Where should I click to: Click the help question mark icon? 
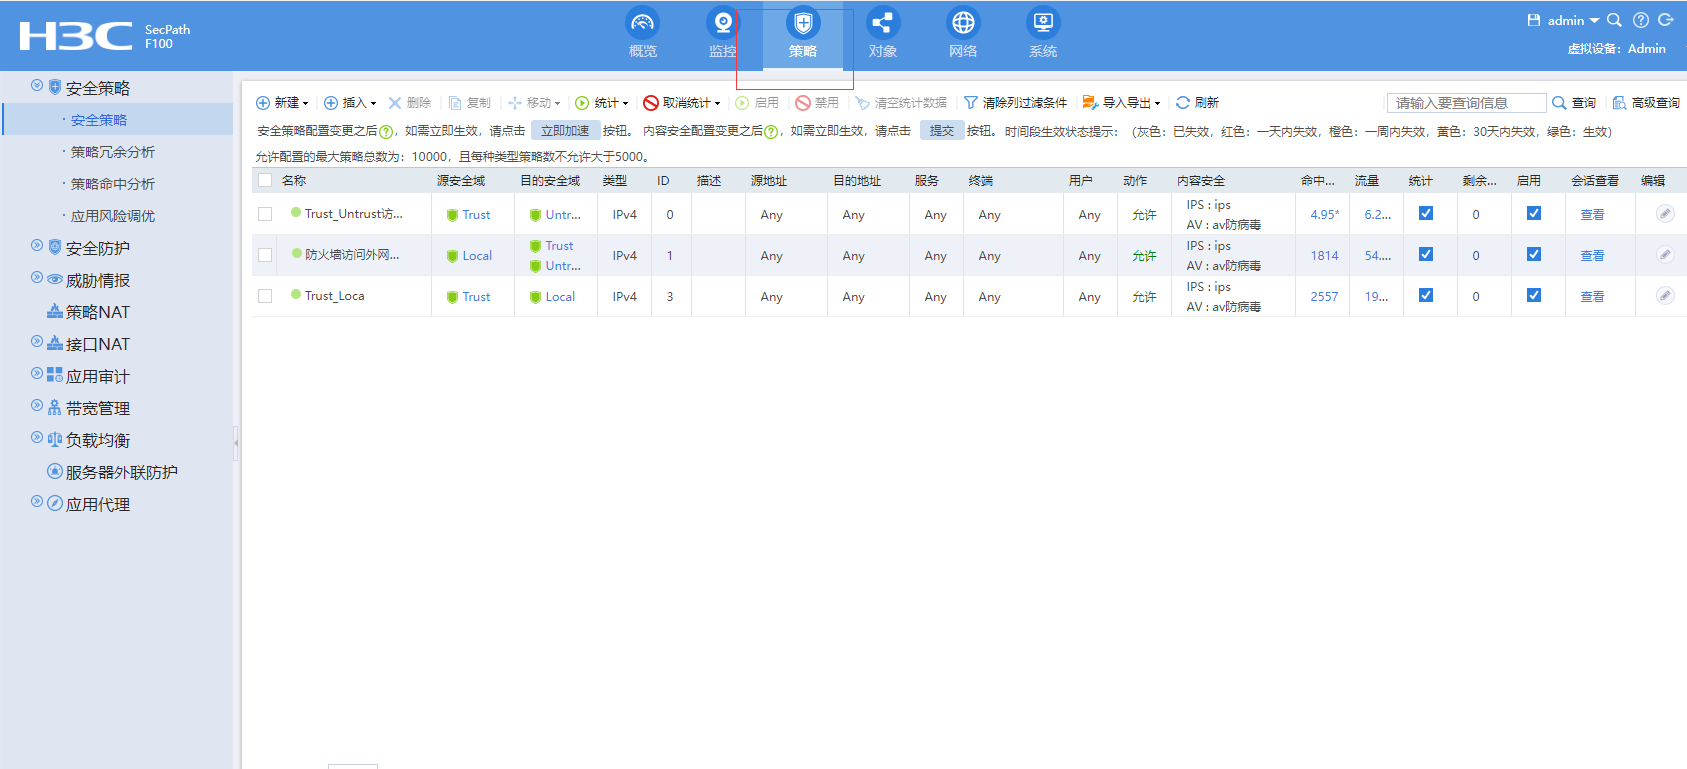tap(1640, 20)
